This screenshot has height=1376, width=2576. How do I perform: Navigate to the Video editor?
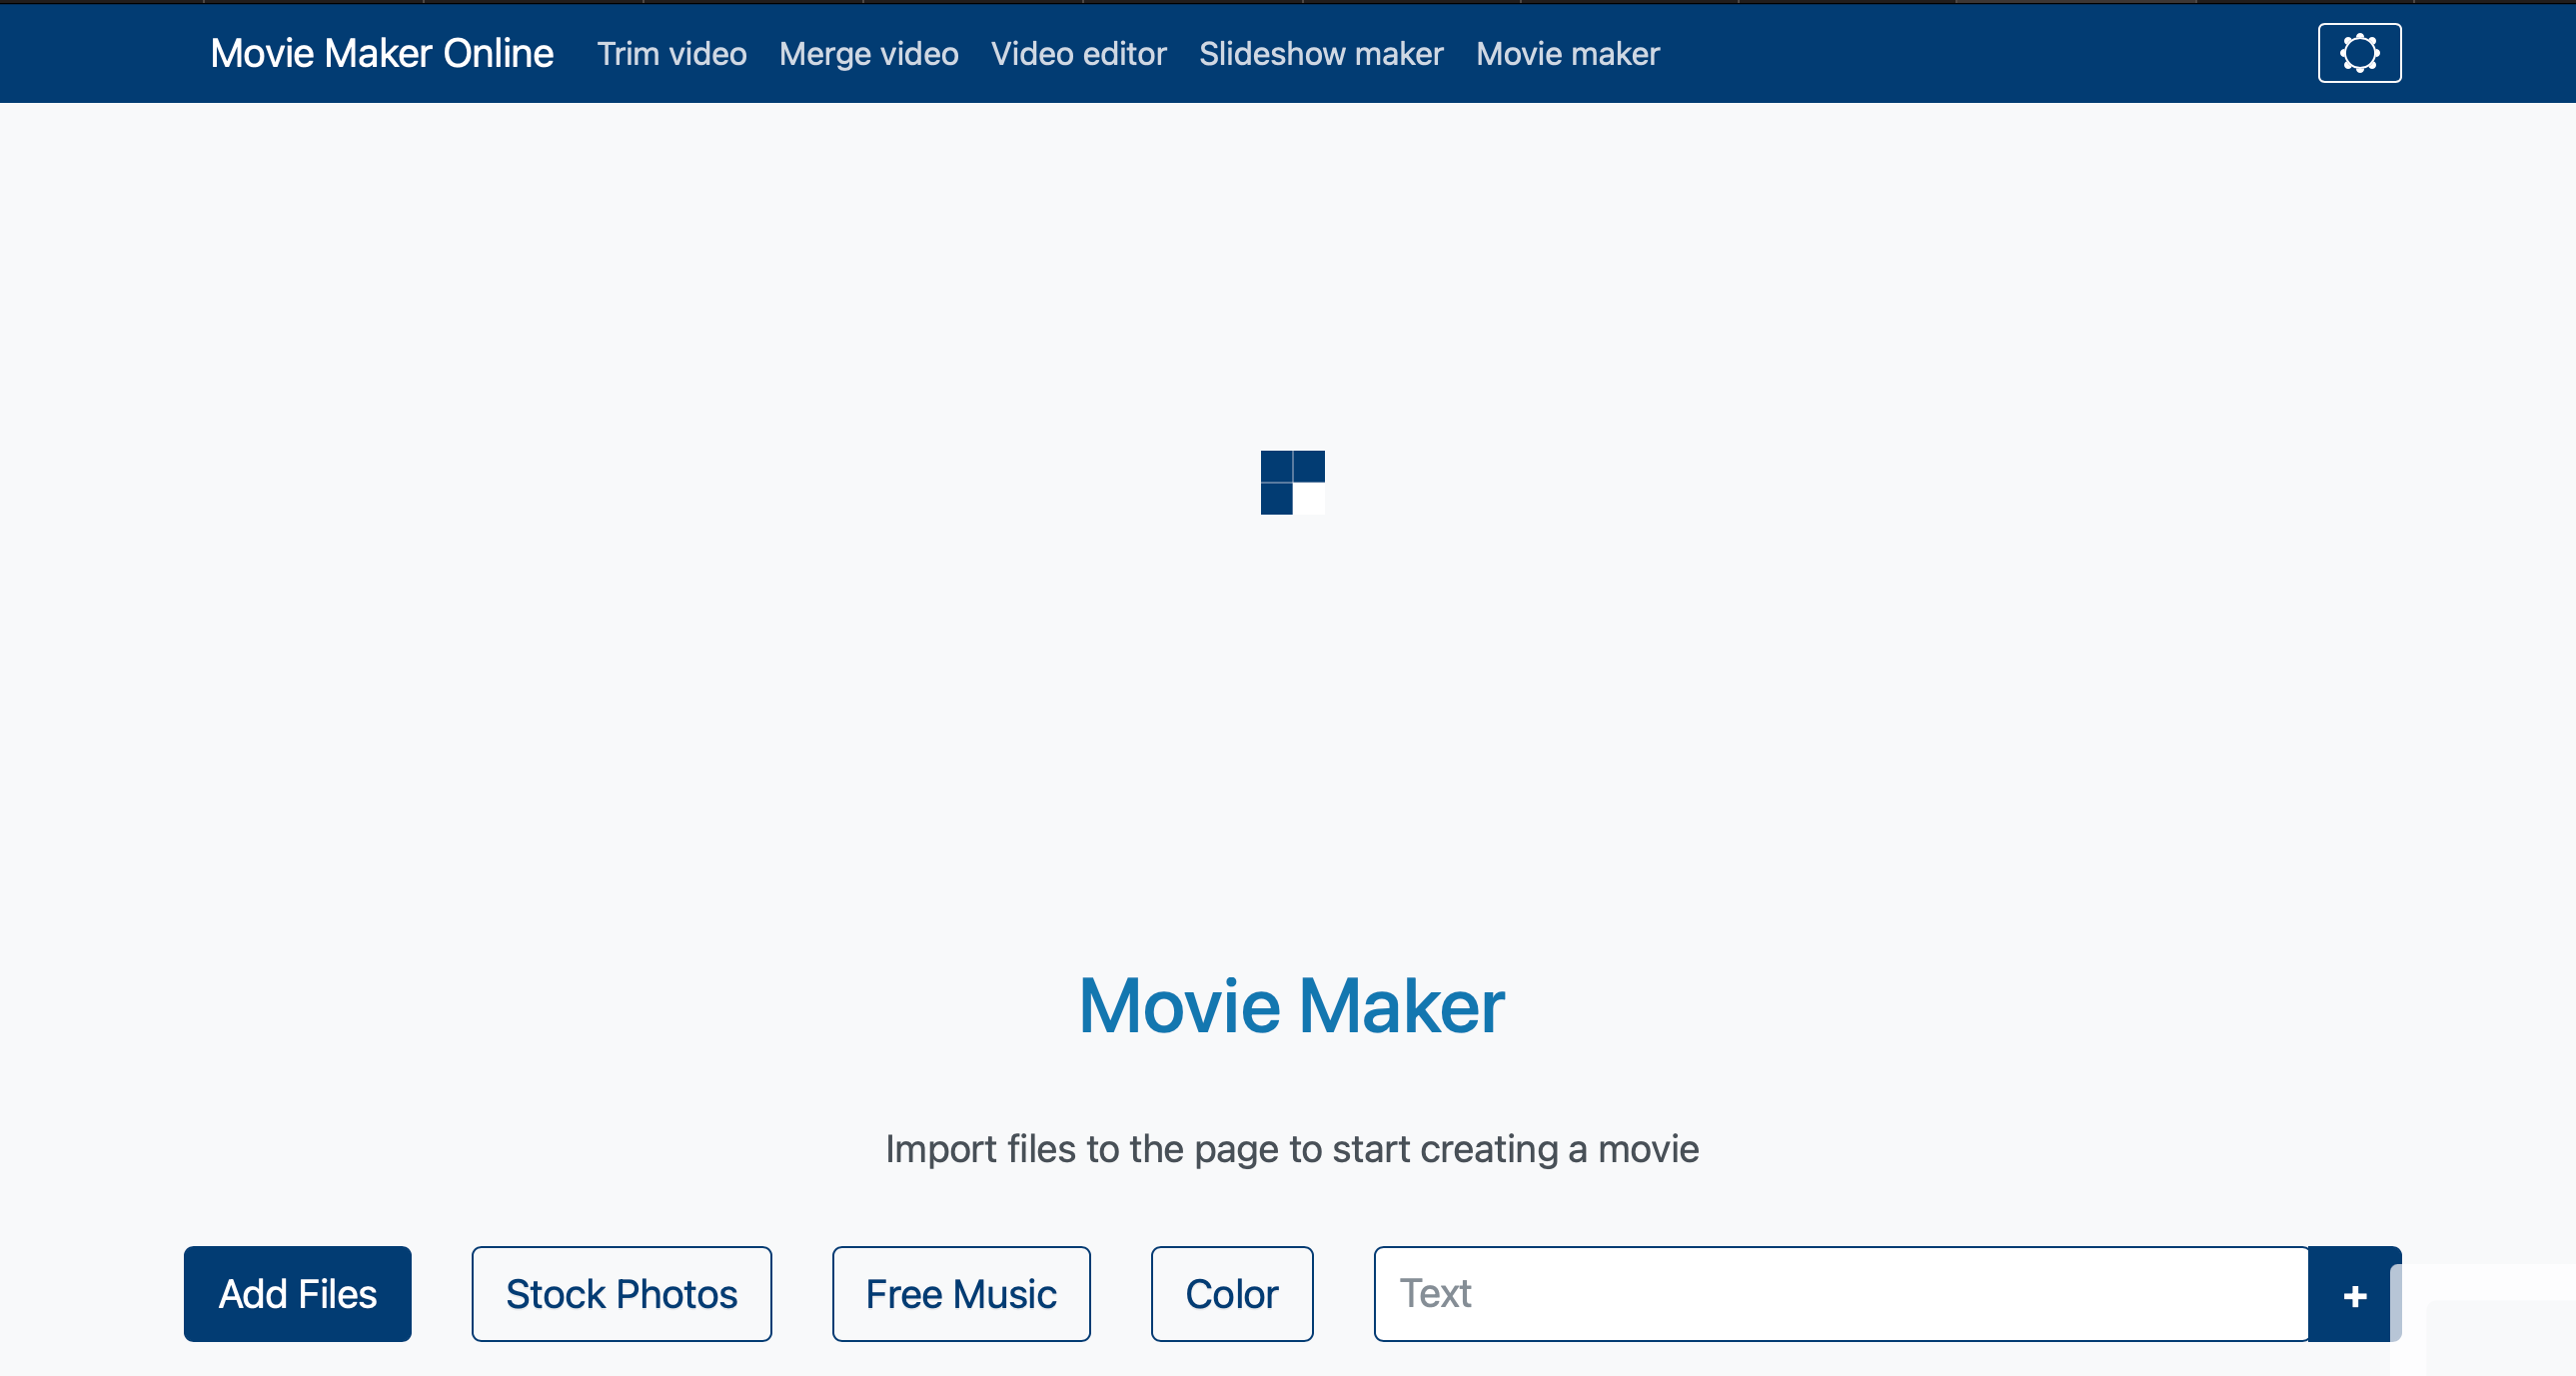point(1078,54)
